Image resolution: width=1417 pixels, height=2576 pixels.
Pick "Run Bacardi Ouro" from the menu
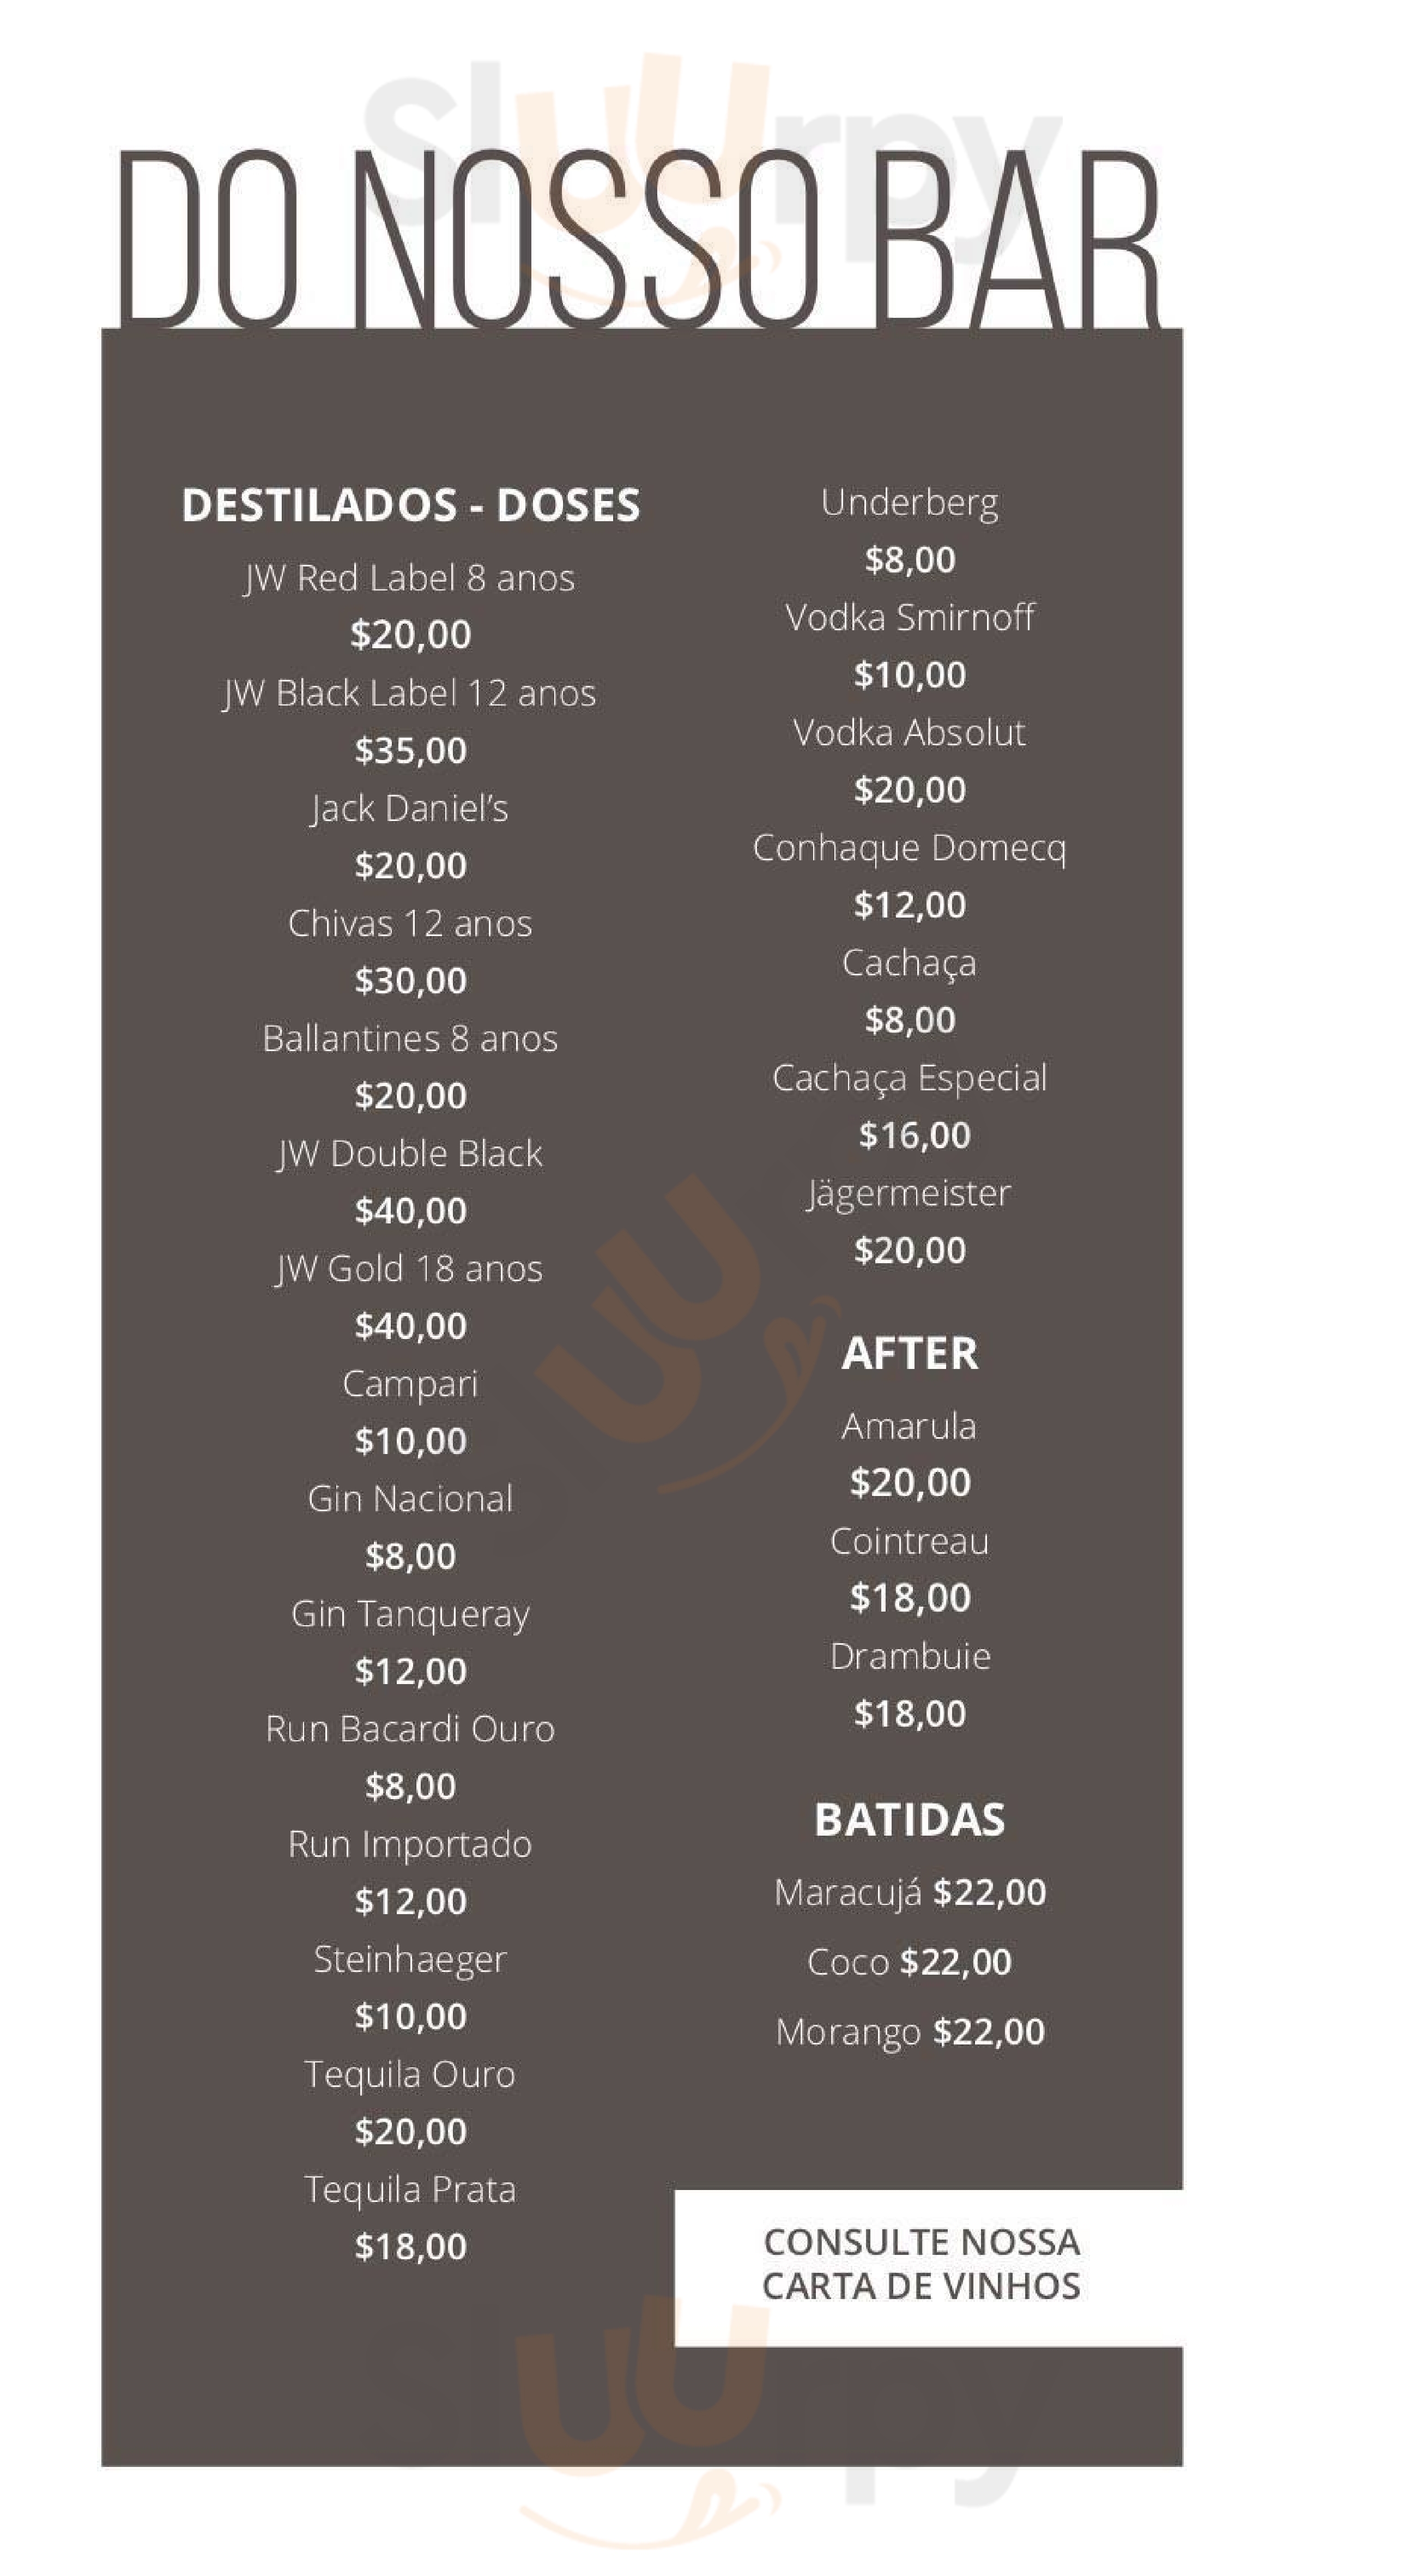[410, 1729]
